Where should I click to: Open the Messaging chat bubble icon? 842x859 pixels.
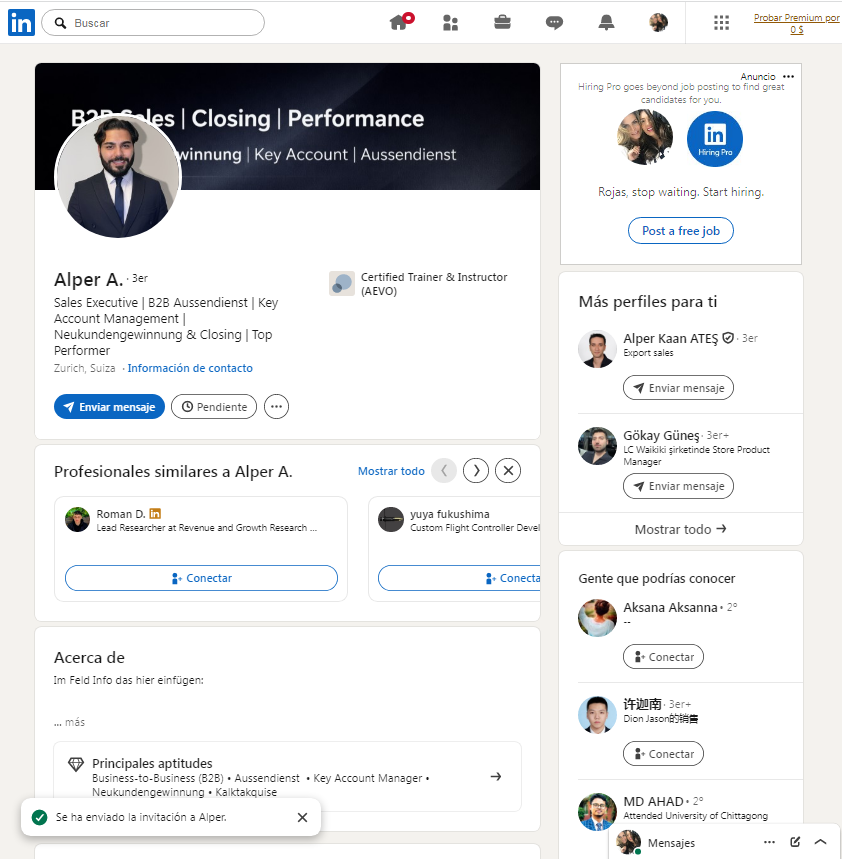(x=554, y=22)
